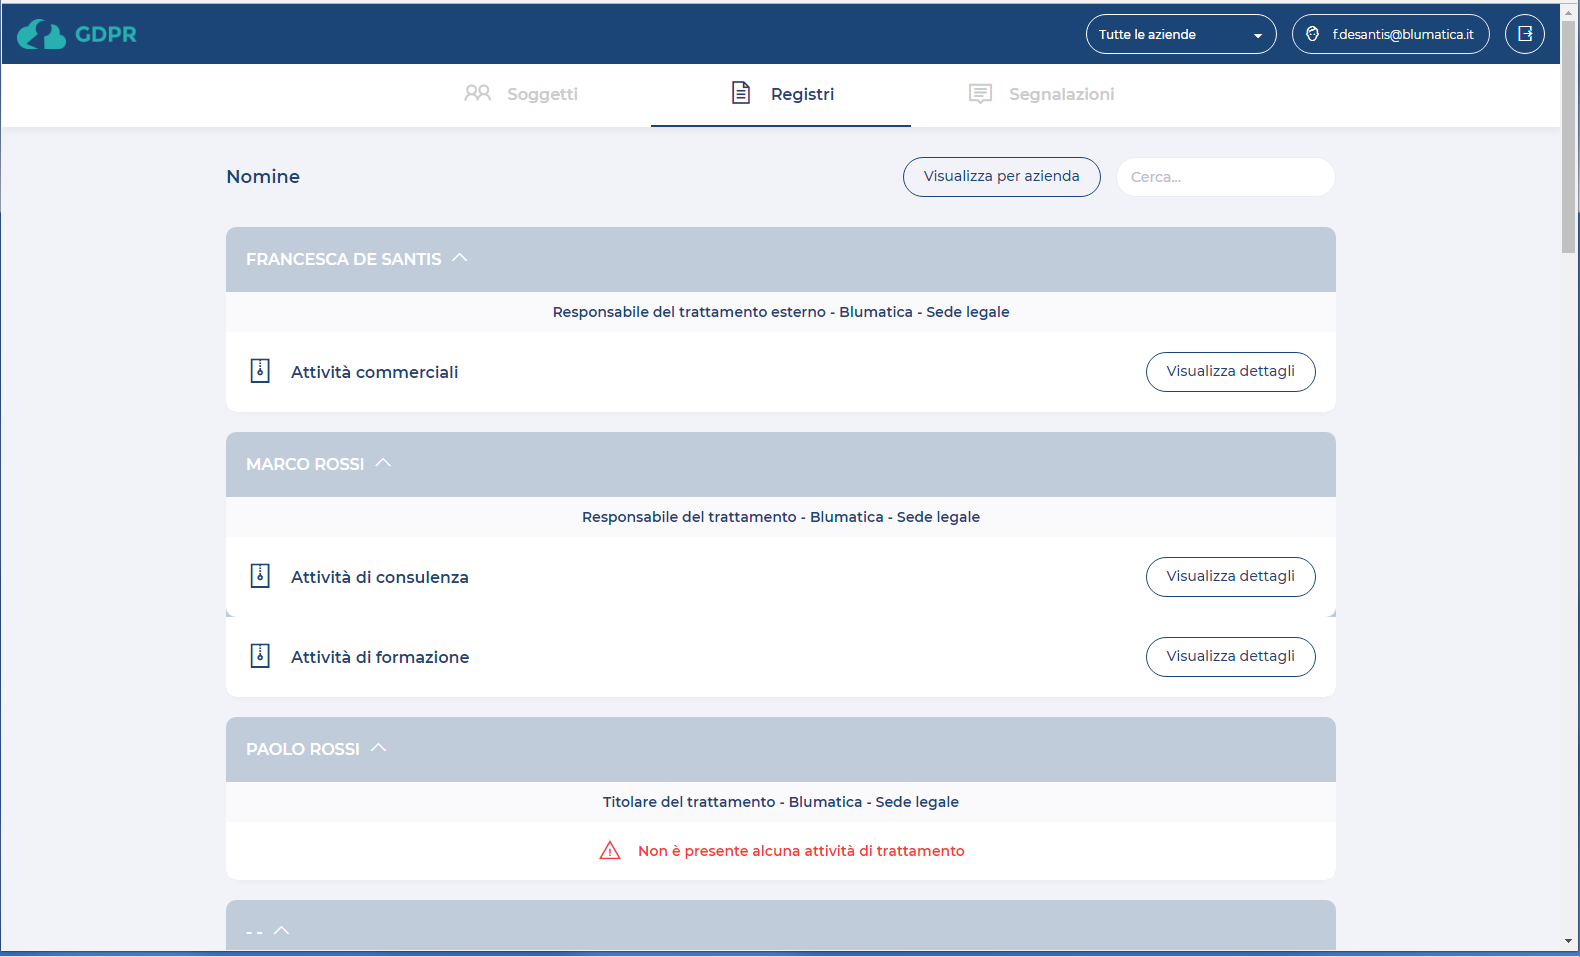1580x957 pixels.
Task: Collapse the Francesca De Santis section
Action: [x=460, y=258]
